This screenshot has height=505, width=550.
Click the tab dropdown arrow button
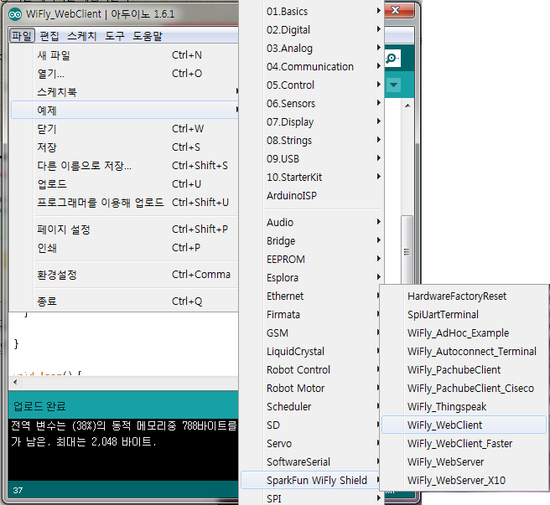[x=394, y=85]
